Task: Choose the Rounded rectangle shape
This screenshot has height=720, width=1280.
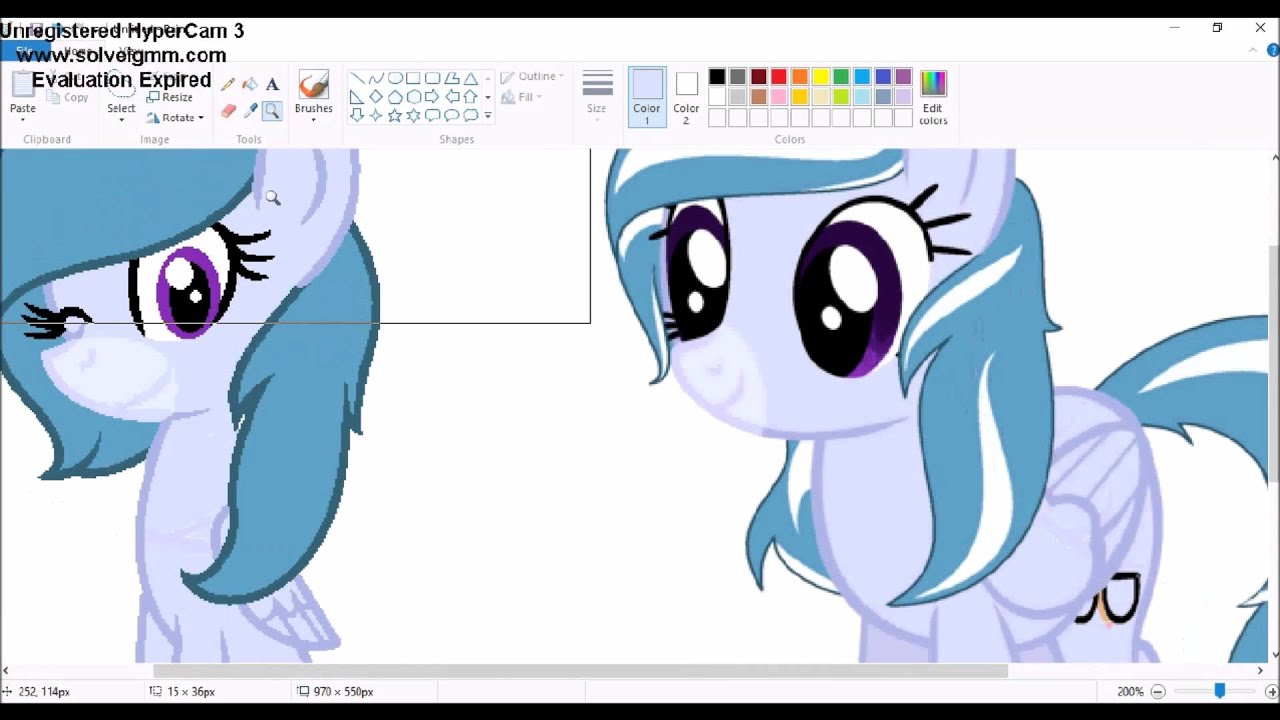Action: coord(433,79)
